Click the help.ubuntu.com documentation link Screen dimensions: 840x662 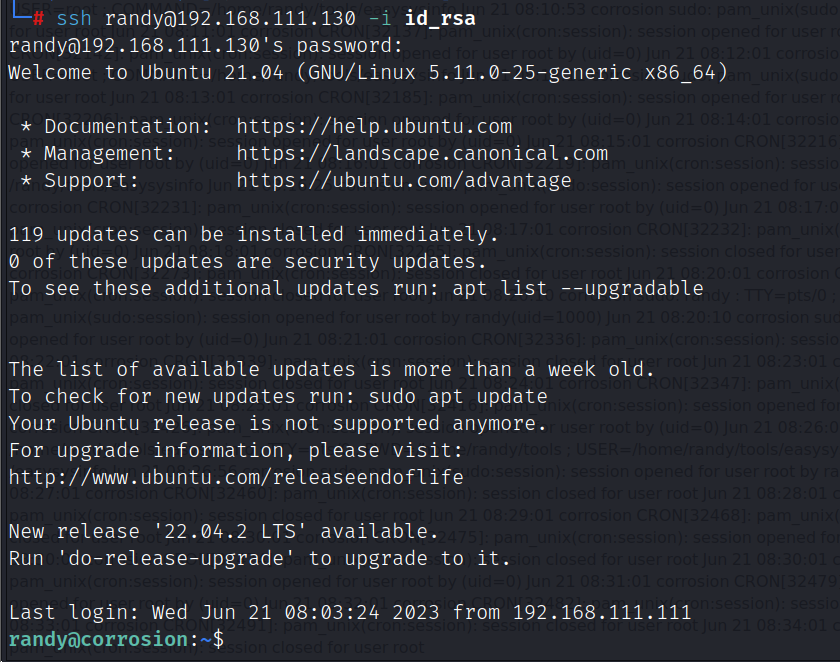click(x=374, y=126)
